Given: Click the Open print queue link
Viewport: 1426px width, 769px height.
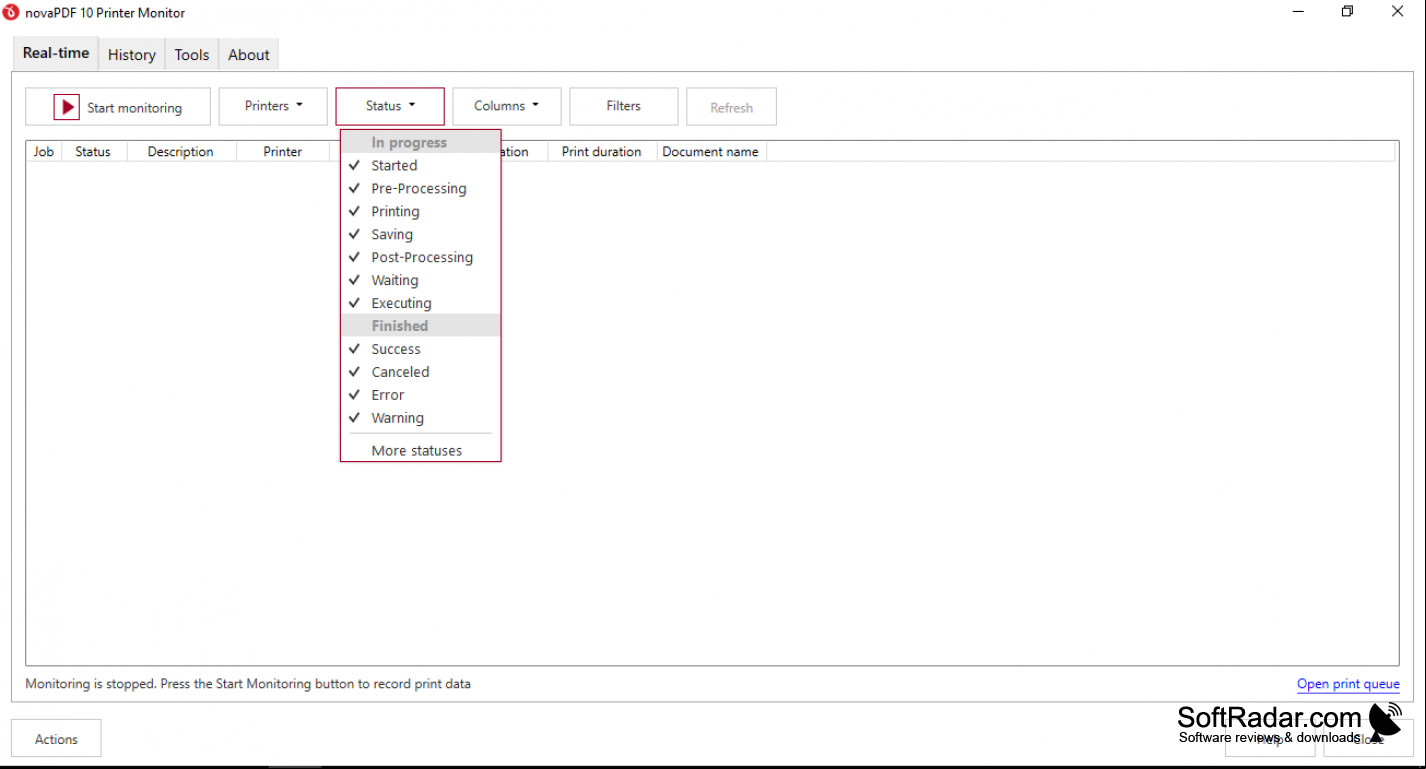Looking at the screenshot, I should click(x=1348, y=684).
